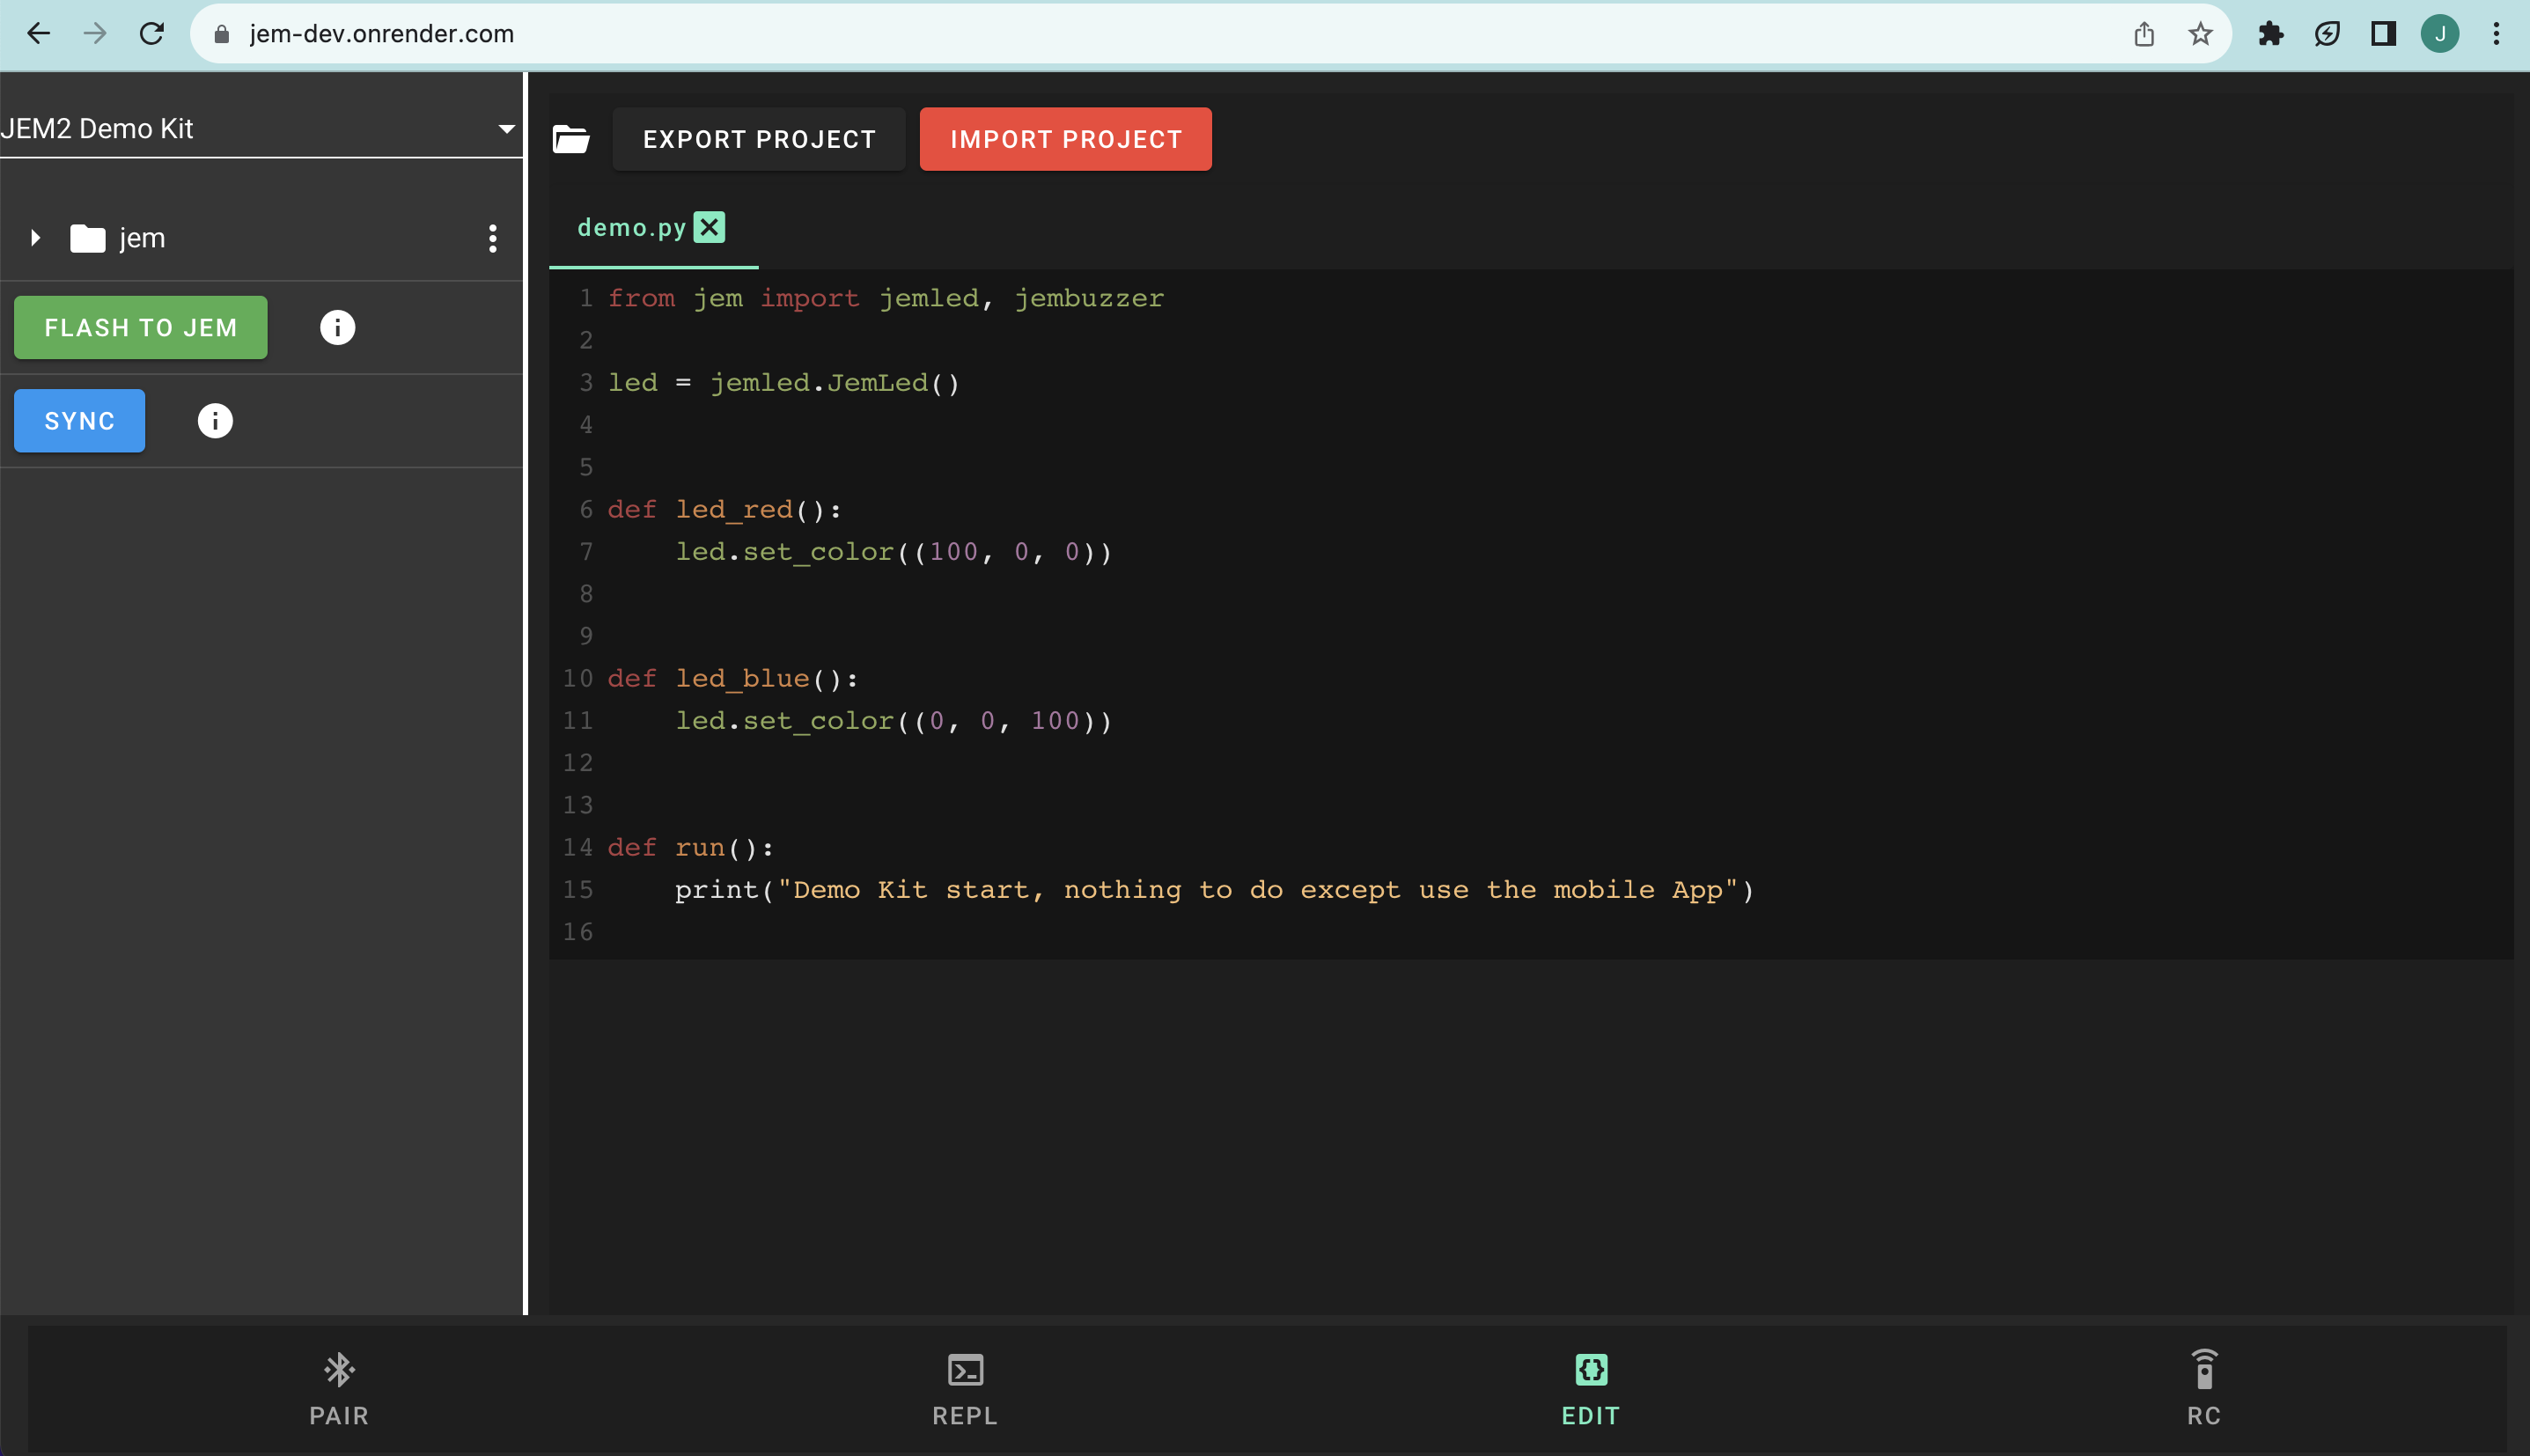Open the REPL terminal section
The height and width of the screenshot is (1456, 2530).
point(964,1387)
